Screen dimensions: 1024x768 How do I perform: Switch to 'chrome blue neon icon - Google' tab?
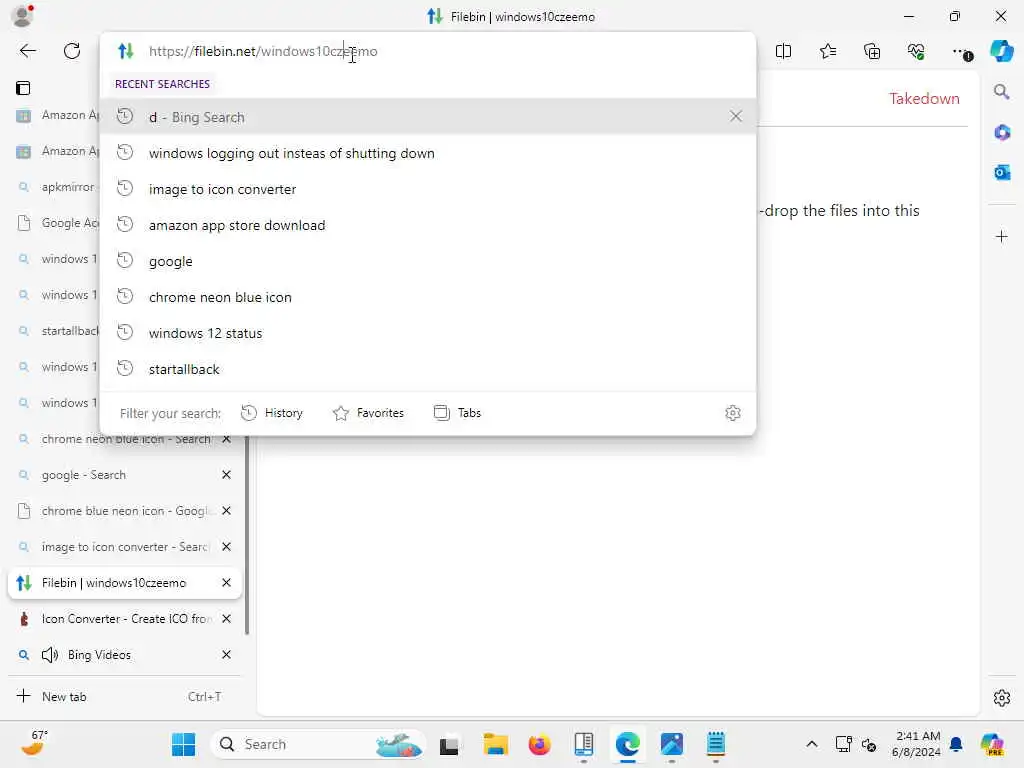pos(124,511)
